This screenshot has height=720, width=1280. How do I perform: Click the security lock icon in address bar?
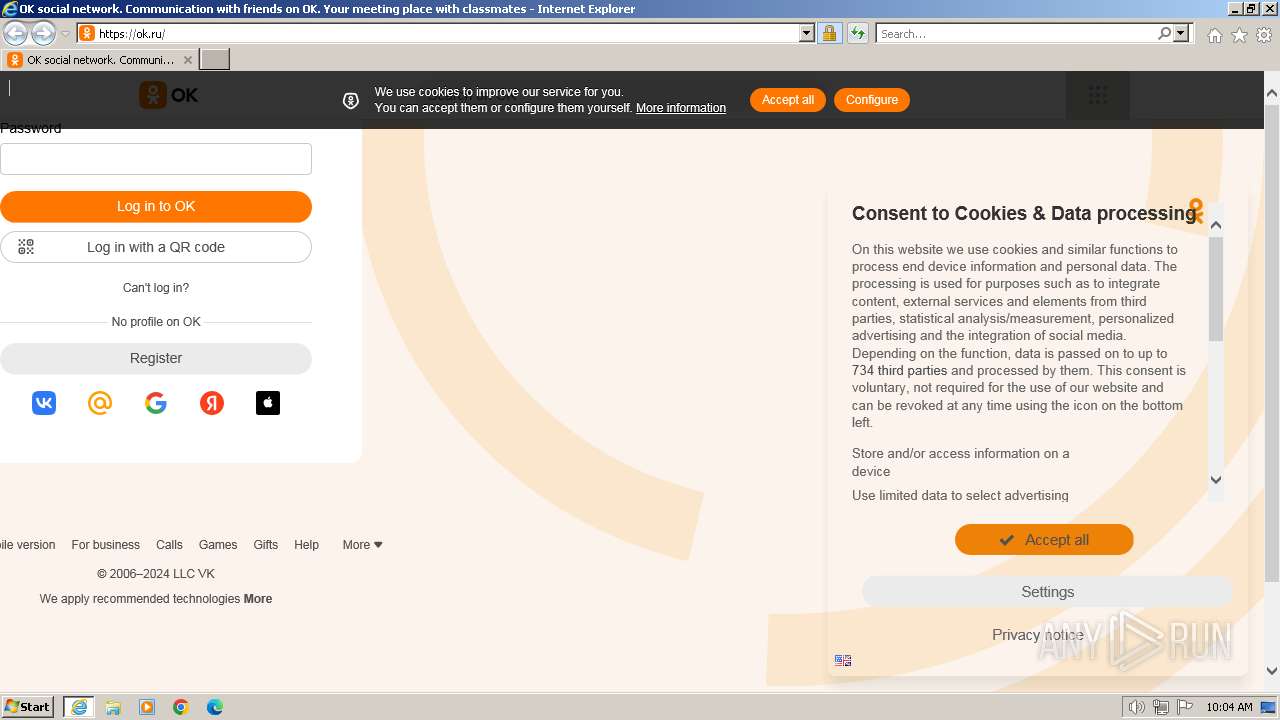829,33
